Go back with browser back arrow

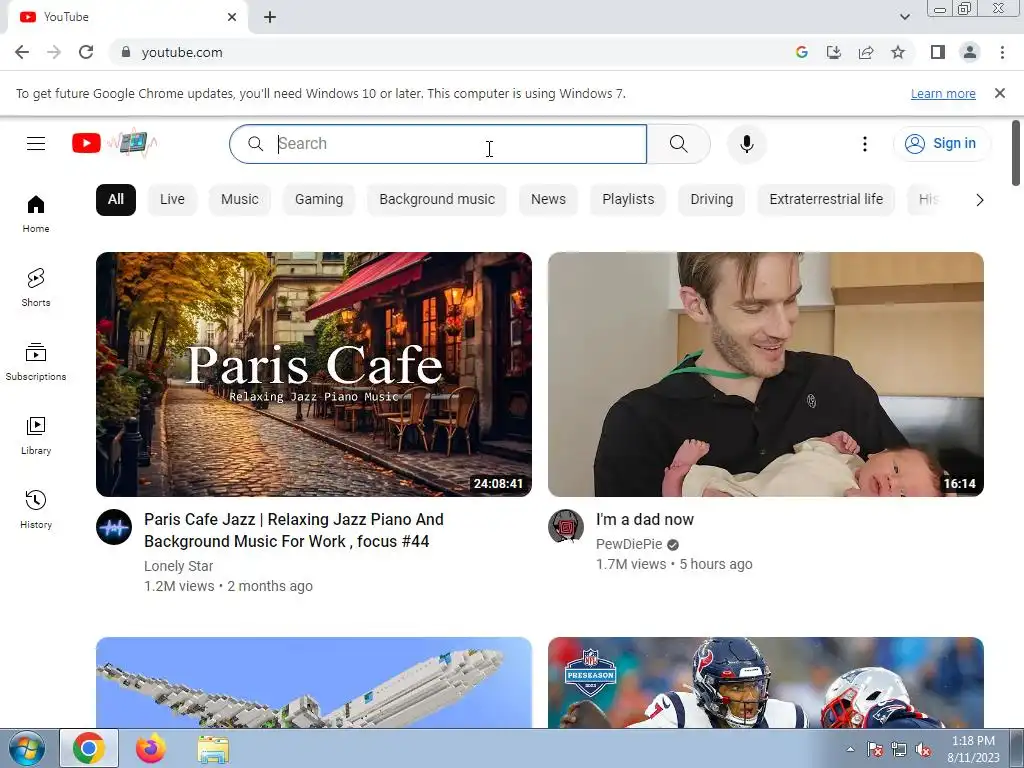(22, 52)
